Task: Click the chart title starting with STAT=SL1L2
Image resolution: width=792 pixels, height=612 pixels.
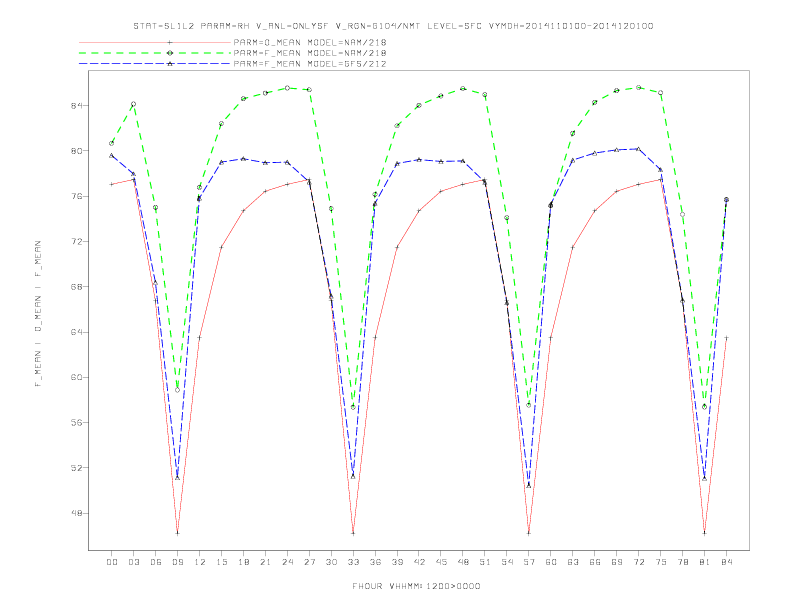Action: tap(393, 26)
